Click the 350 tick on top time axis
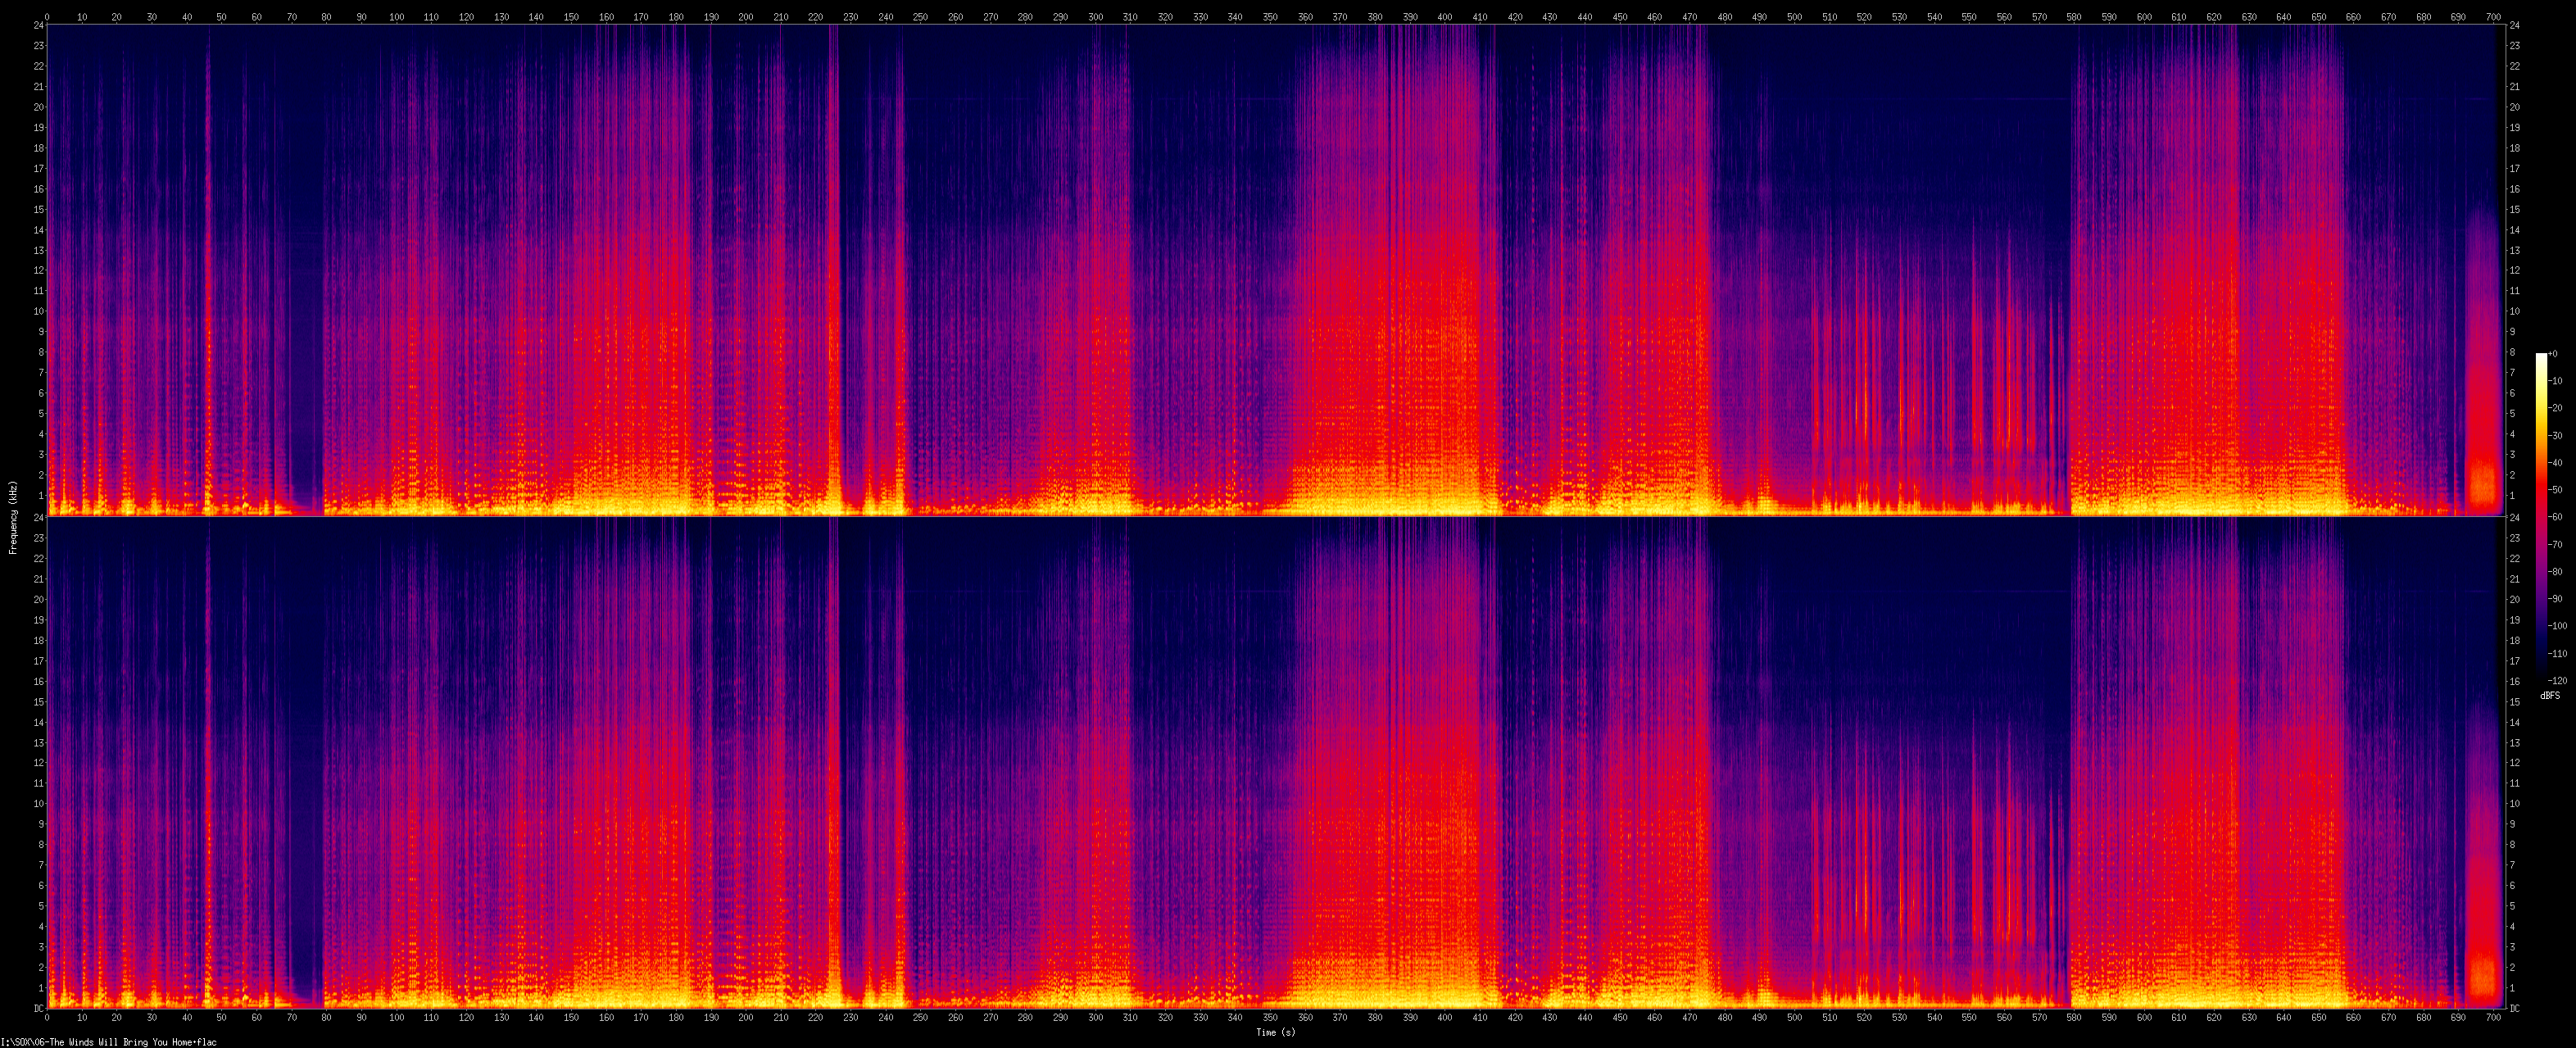This screenshot has height=1048, width=2576. [x=1270, y=17]
